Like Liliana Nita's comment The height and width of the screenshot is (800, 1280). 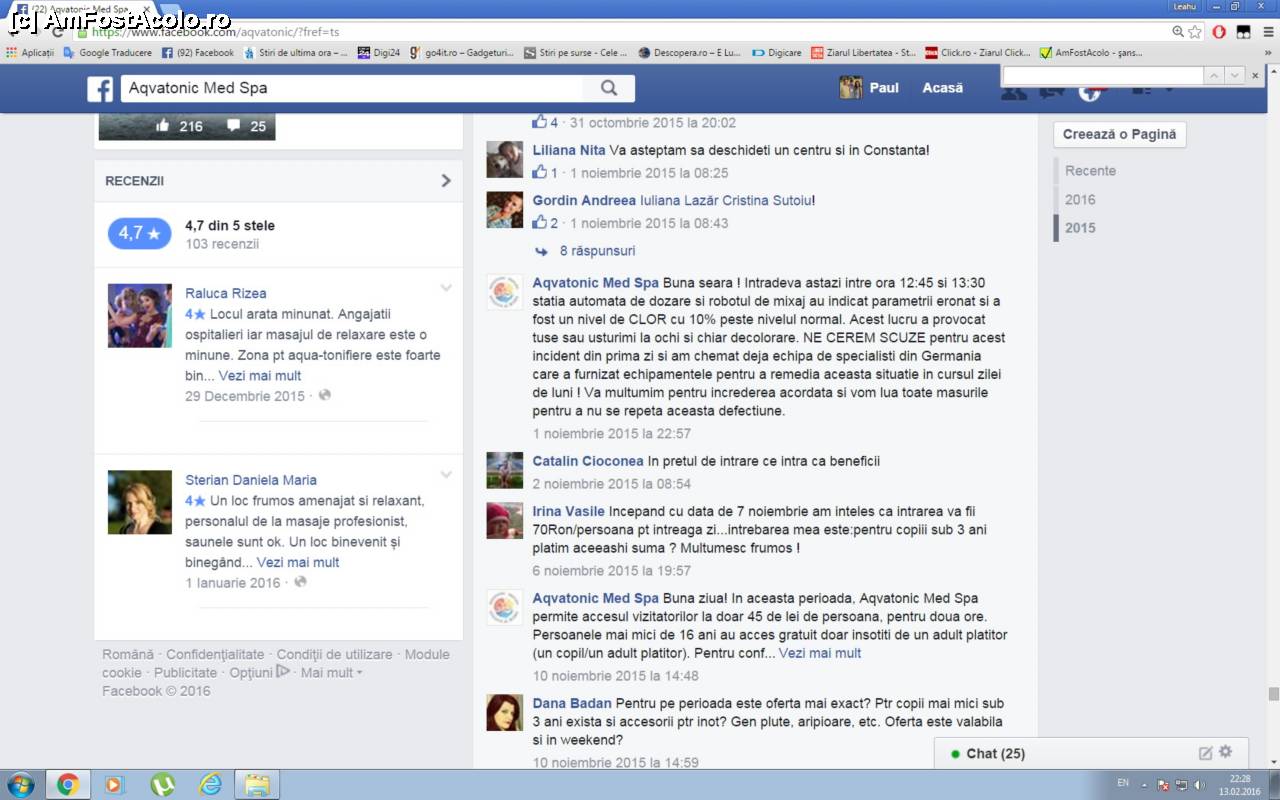[540, 172]
